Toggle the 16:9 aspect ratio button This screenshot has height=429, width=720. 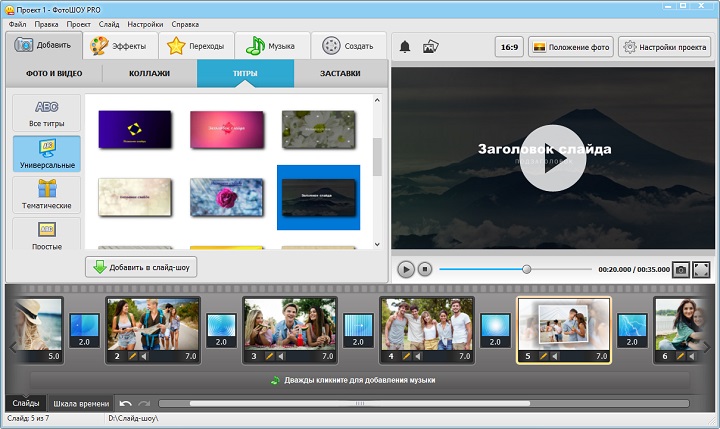[x=508, y=46]
